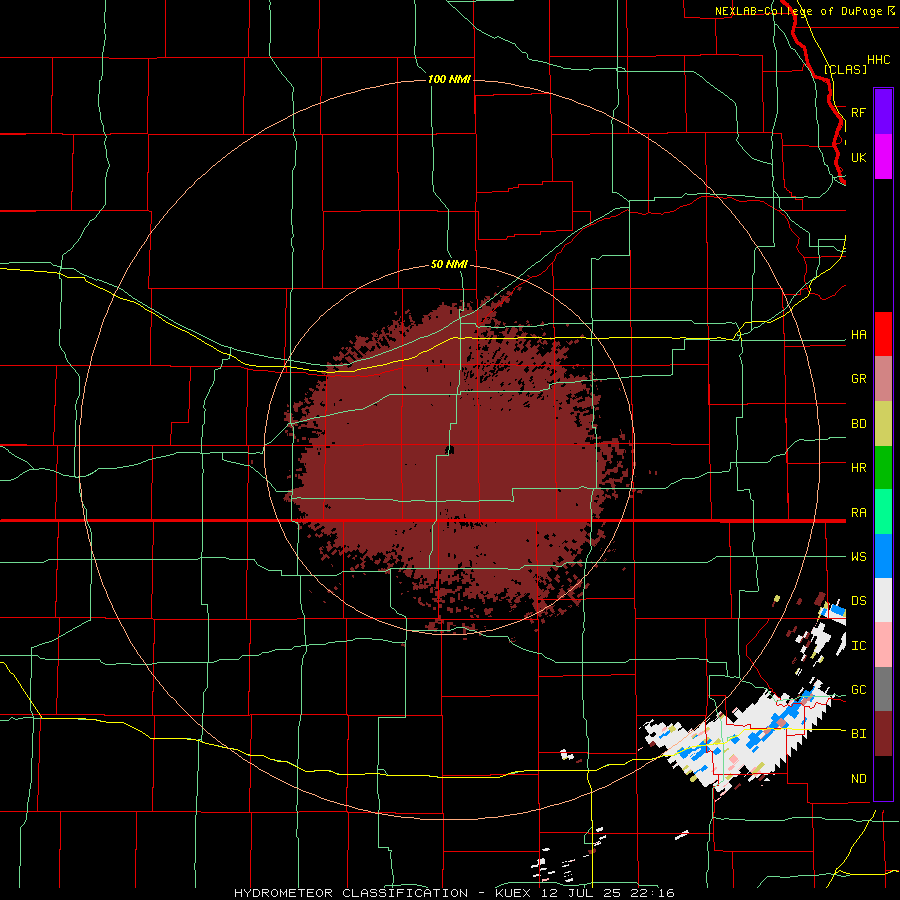Screen dimensions: 900x900
Task: Click the BD legend label text
Action: tap(858, 424)
